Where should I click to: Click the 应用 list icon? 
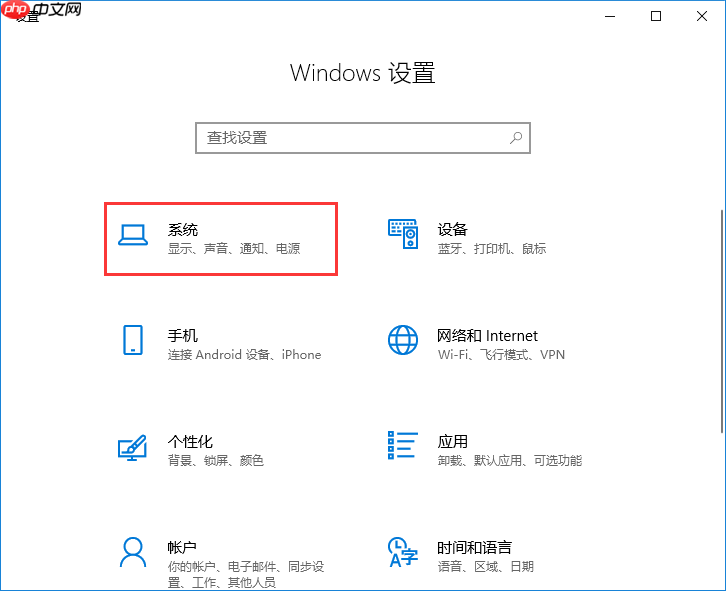403,445
